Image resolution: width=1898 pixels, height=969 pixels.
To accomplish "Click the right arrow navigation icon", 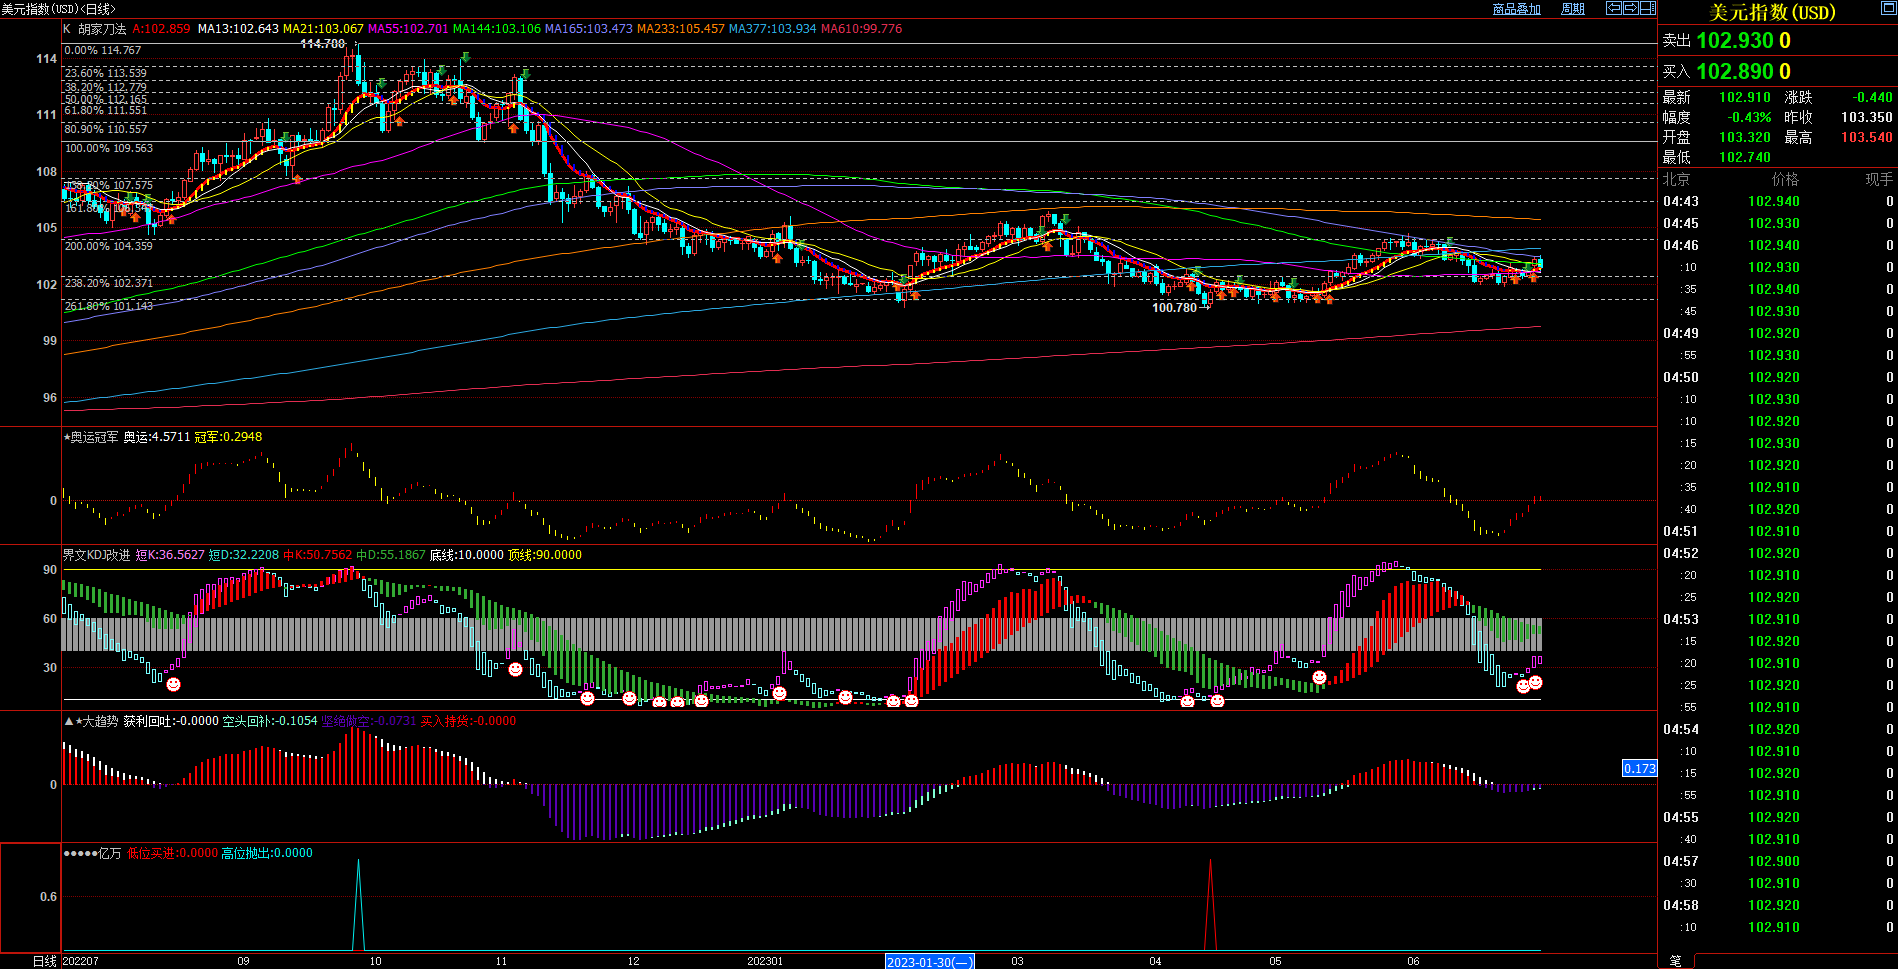I will (x=1630, y=8).
